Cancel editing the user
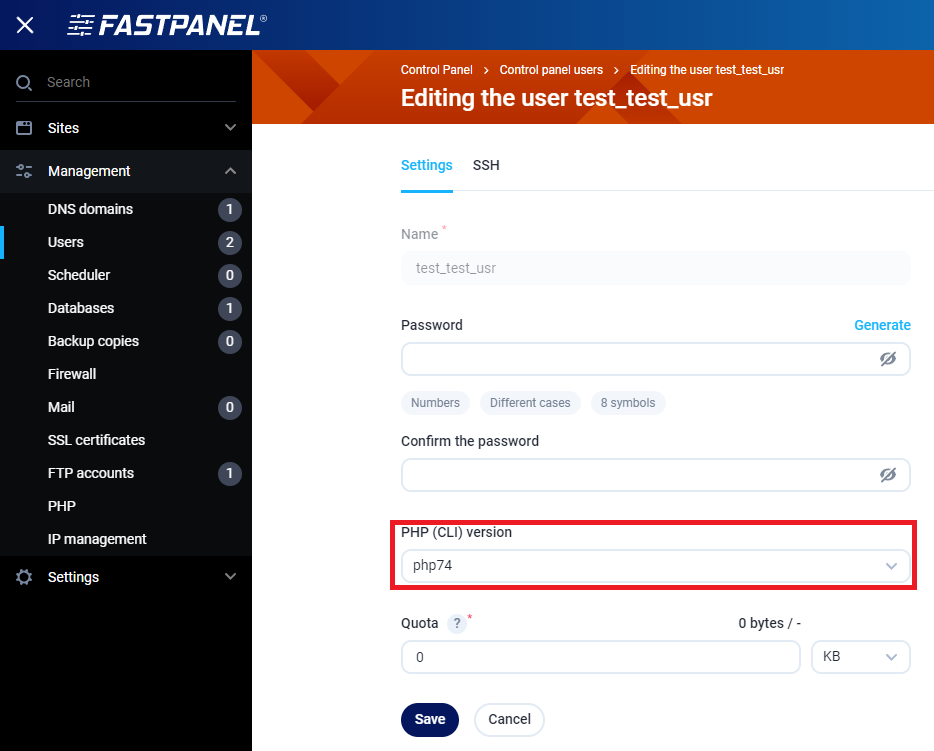 coord(509,719)
